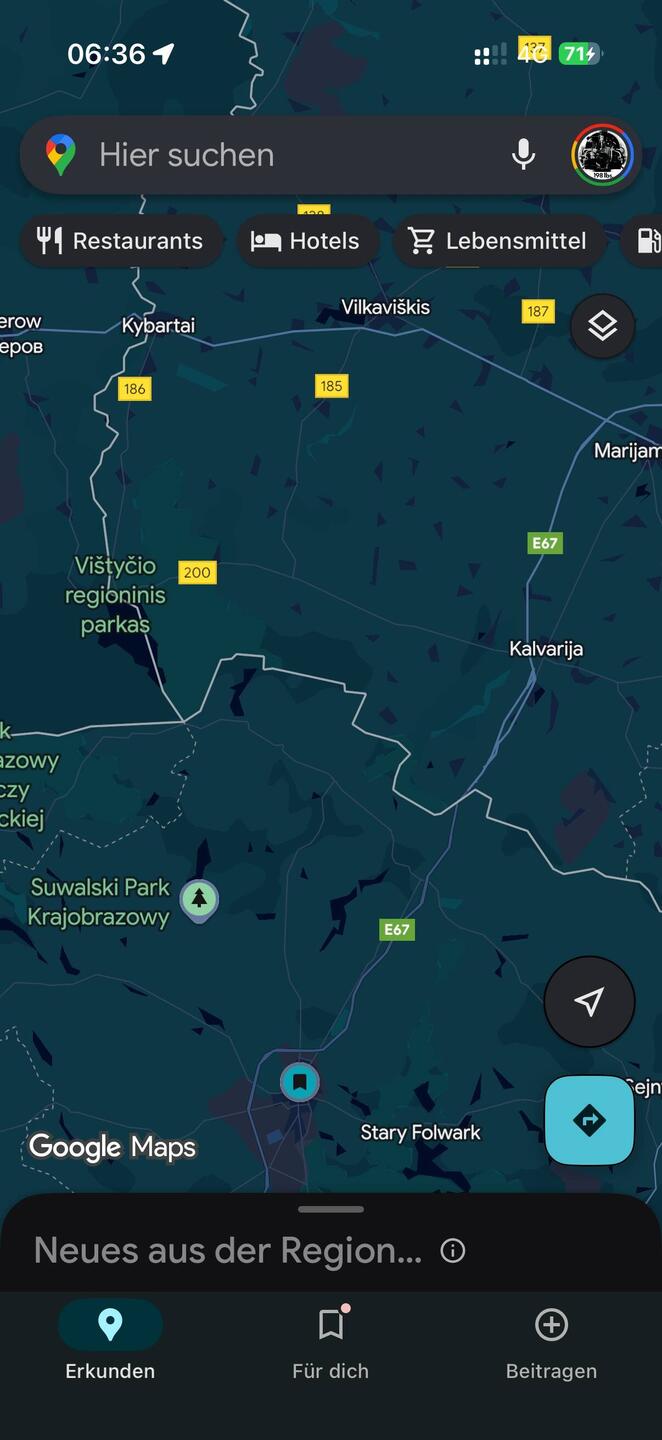Viewport: 662px width, 1440px height.
Task: Select the Lebensmittel chip
Action: [499, 241]
